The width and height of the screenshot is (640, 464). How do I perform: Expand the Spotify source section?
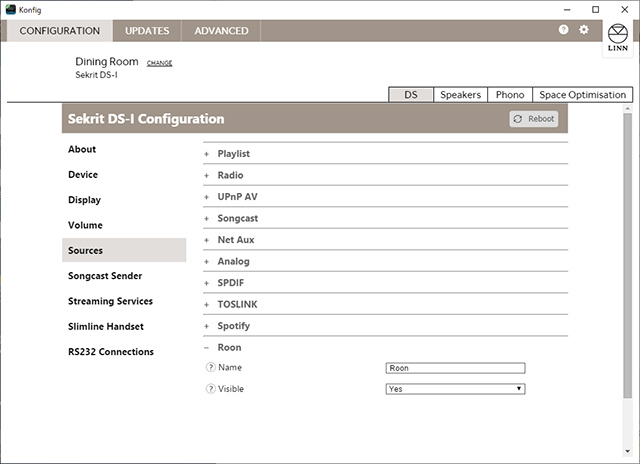tap(385, 326)
